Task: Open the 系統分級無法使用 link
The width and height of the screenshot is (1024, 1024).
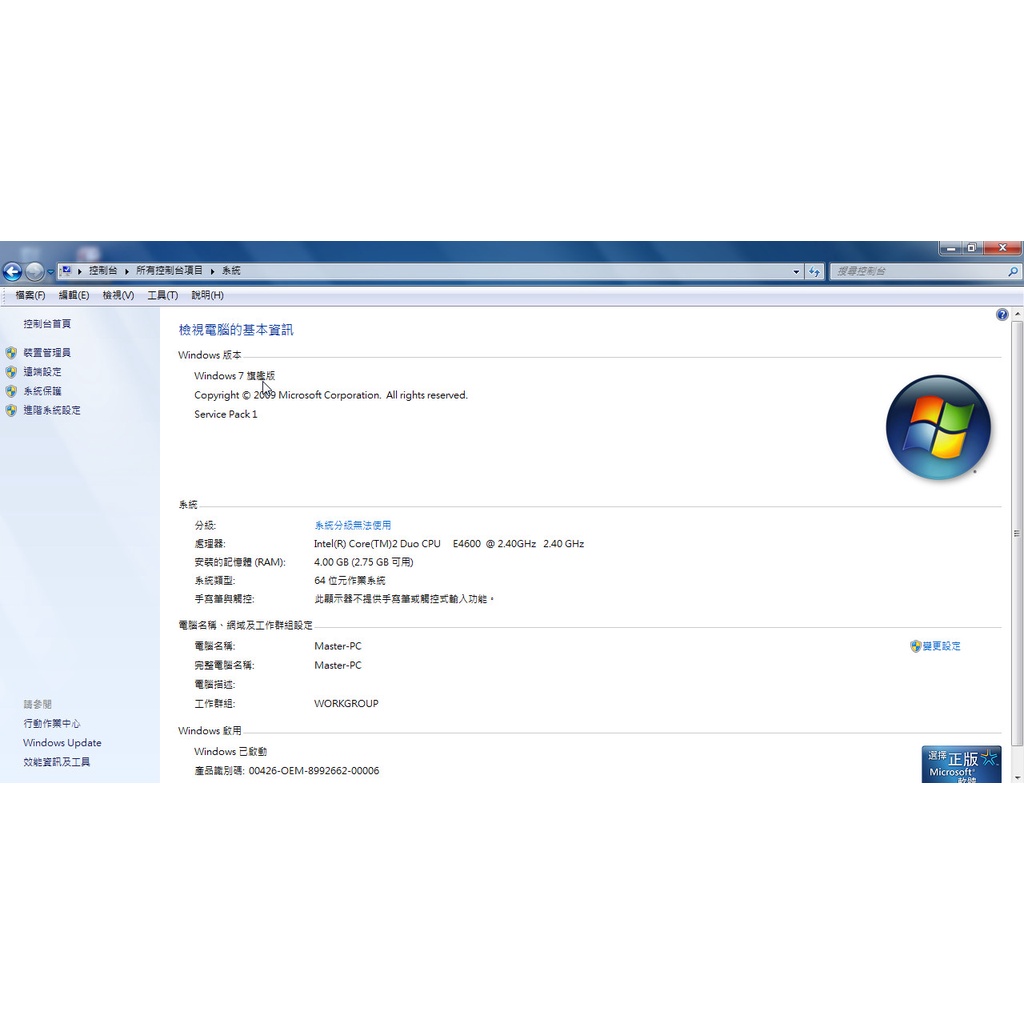Action: [x=352, y=525]
